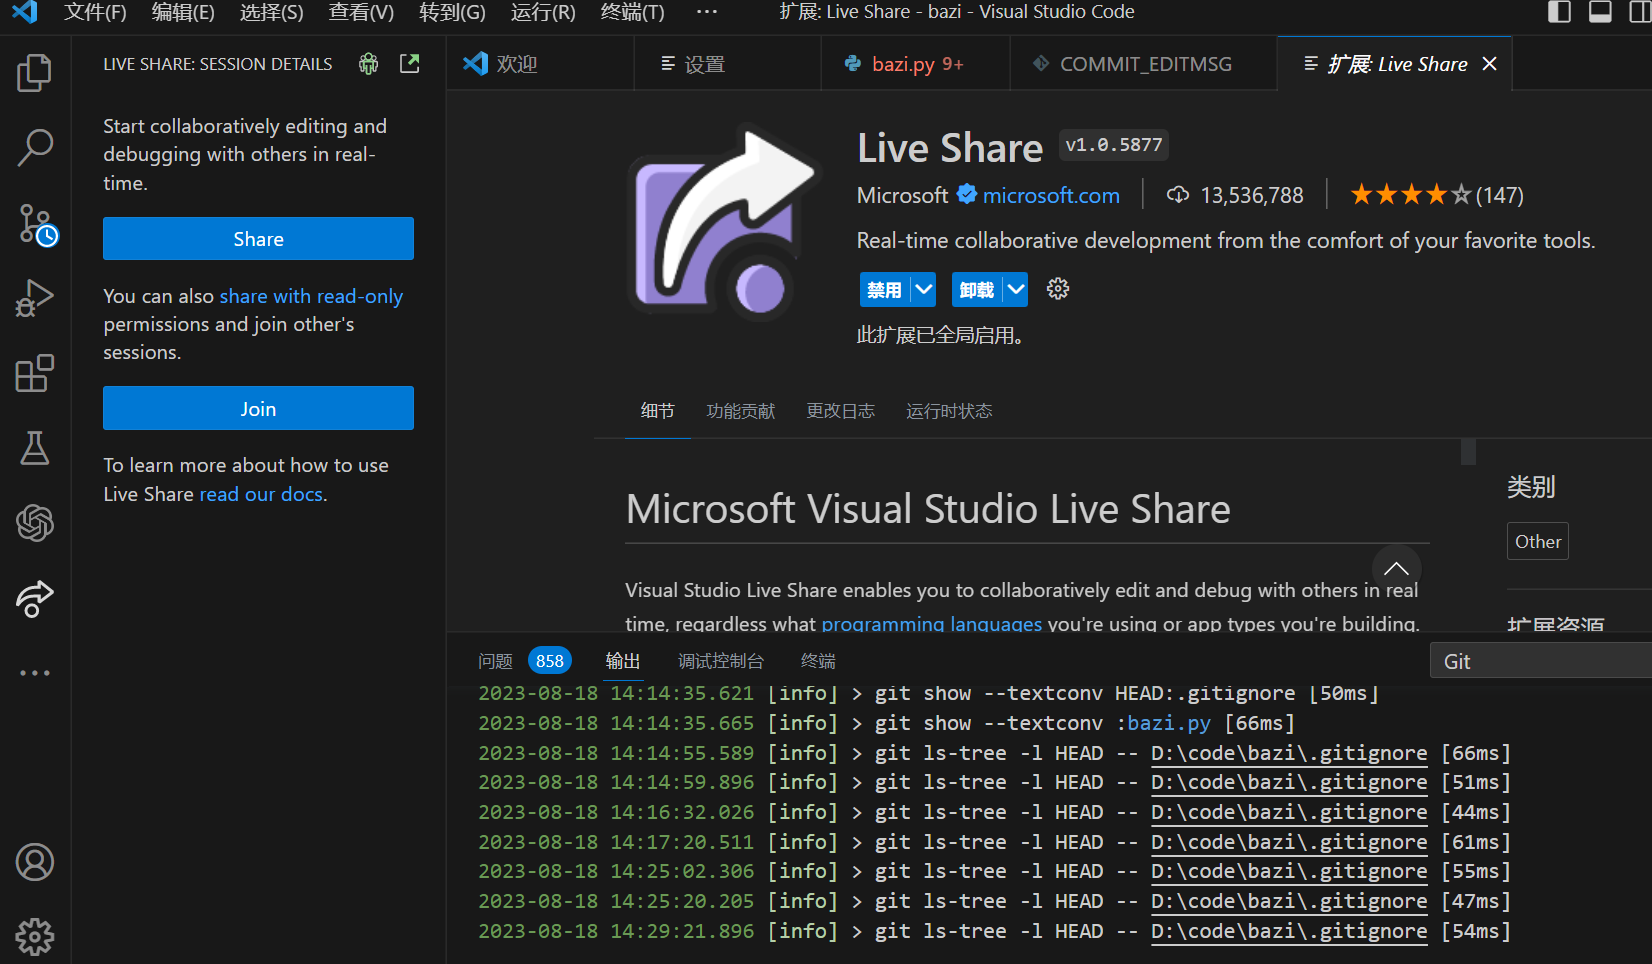Open the 运行(R) menu
Screen dimensions: 1652x964
[x=543, y=12]
